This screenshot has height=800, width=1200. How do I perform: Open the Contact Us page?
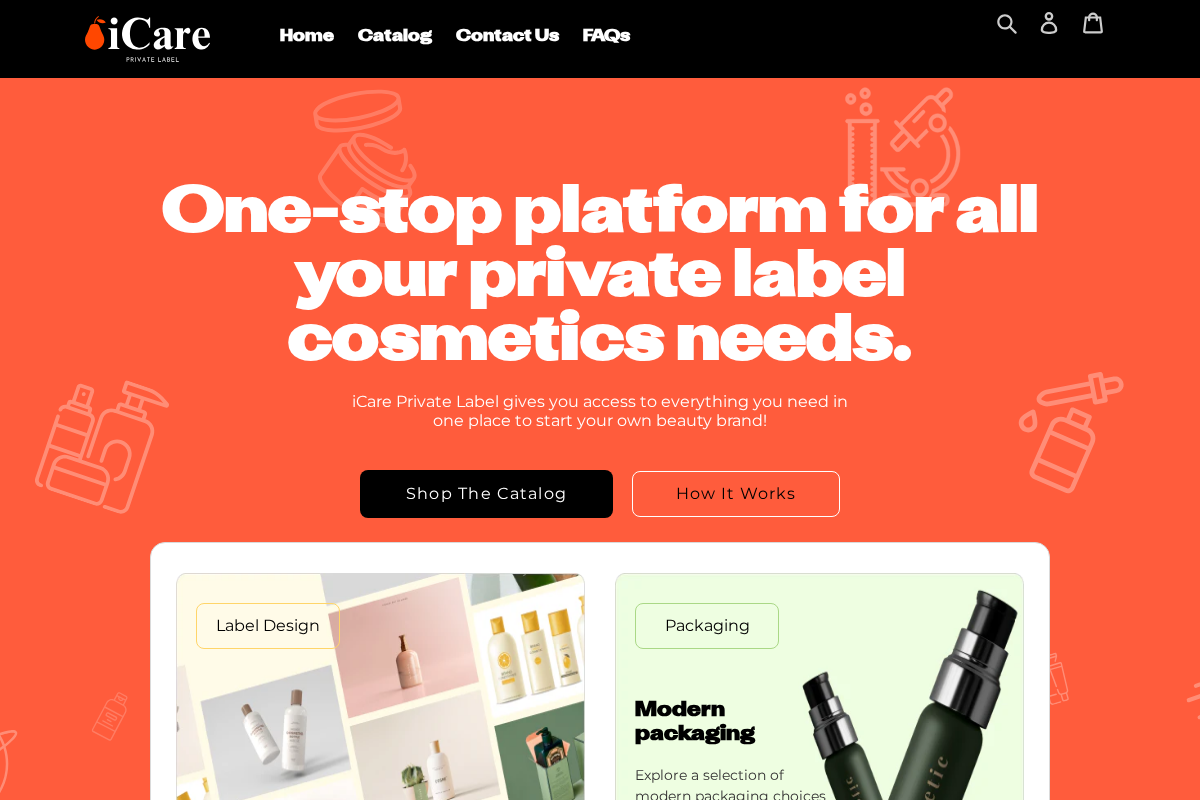click(507, 35)
